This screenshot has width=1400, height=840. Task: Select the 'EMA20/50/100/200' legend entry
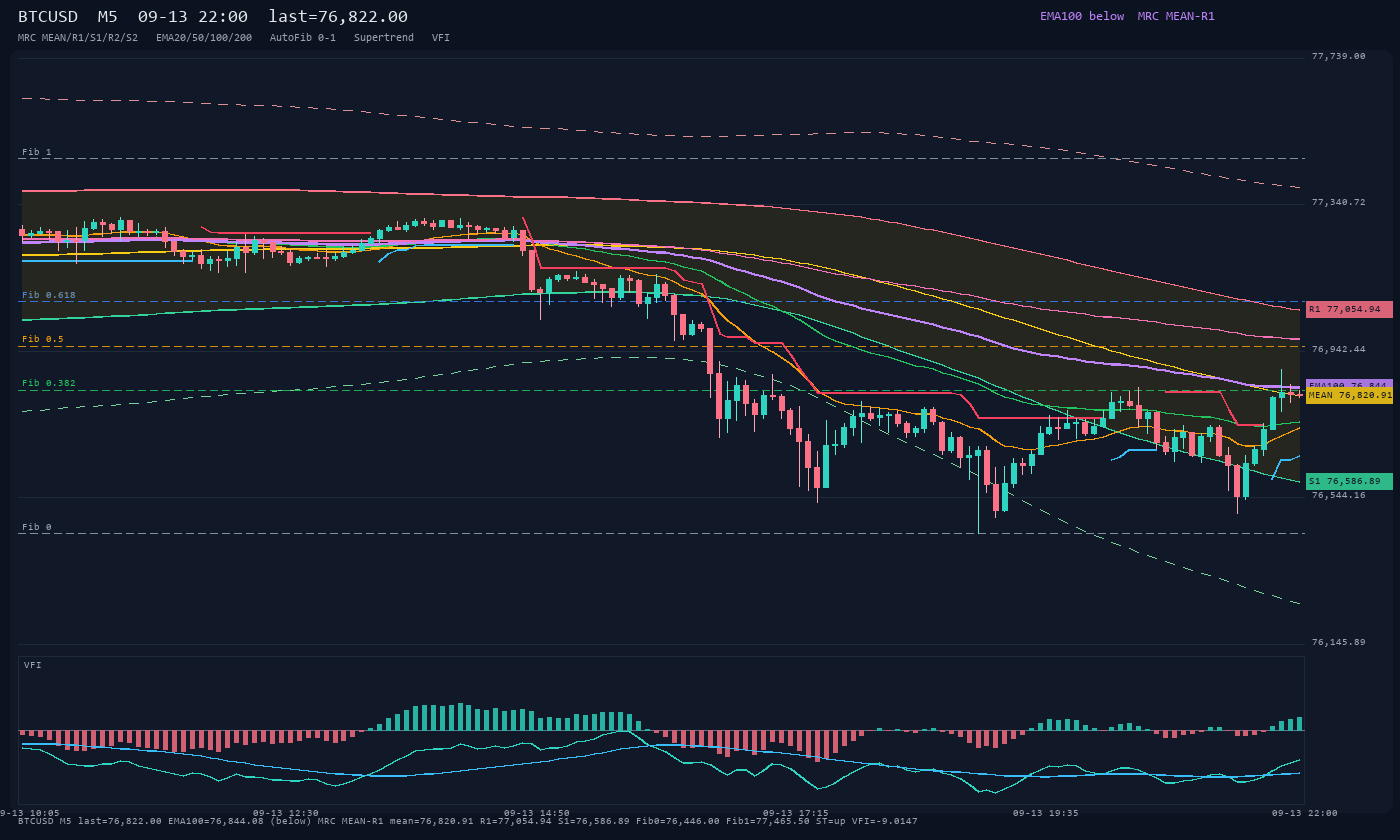click(204, 37)
